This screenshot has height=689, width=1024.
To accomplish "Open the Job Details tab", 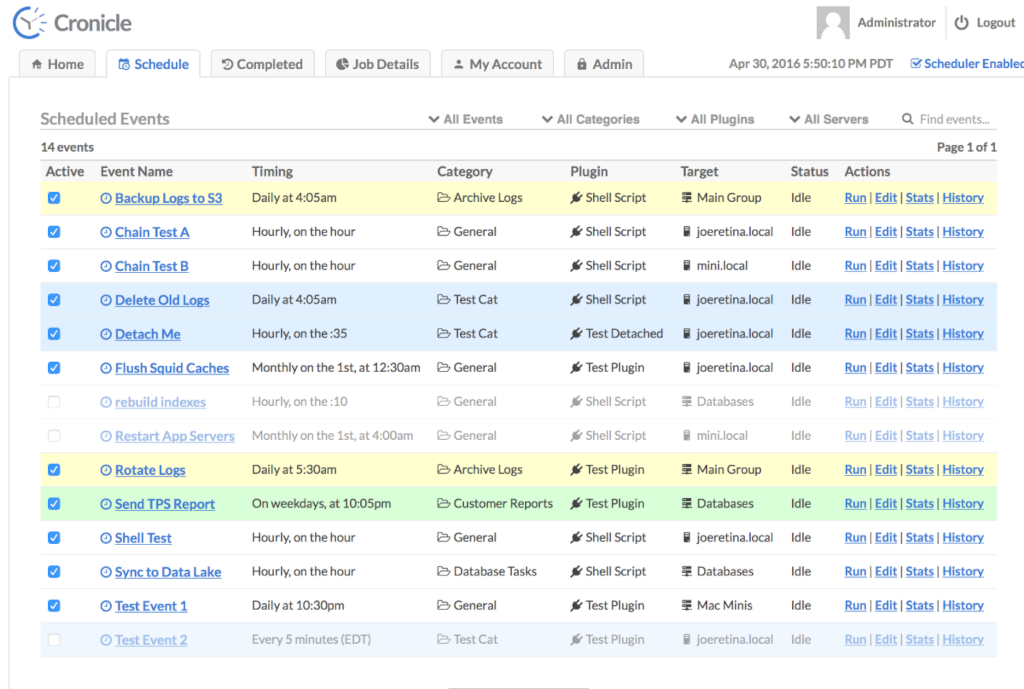I will (x=377, y=64).
